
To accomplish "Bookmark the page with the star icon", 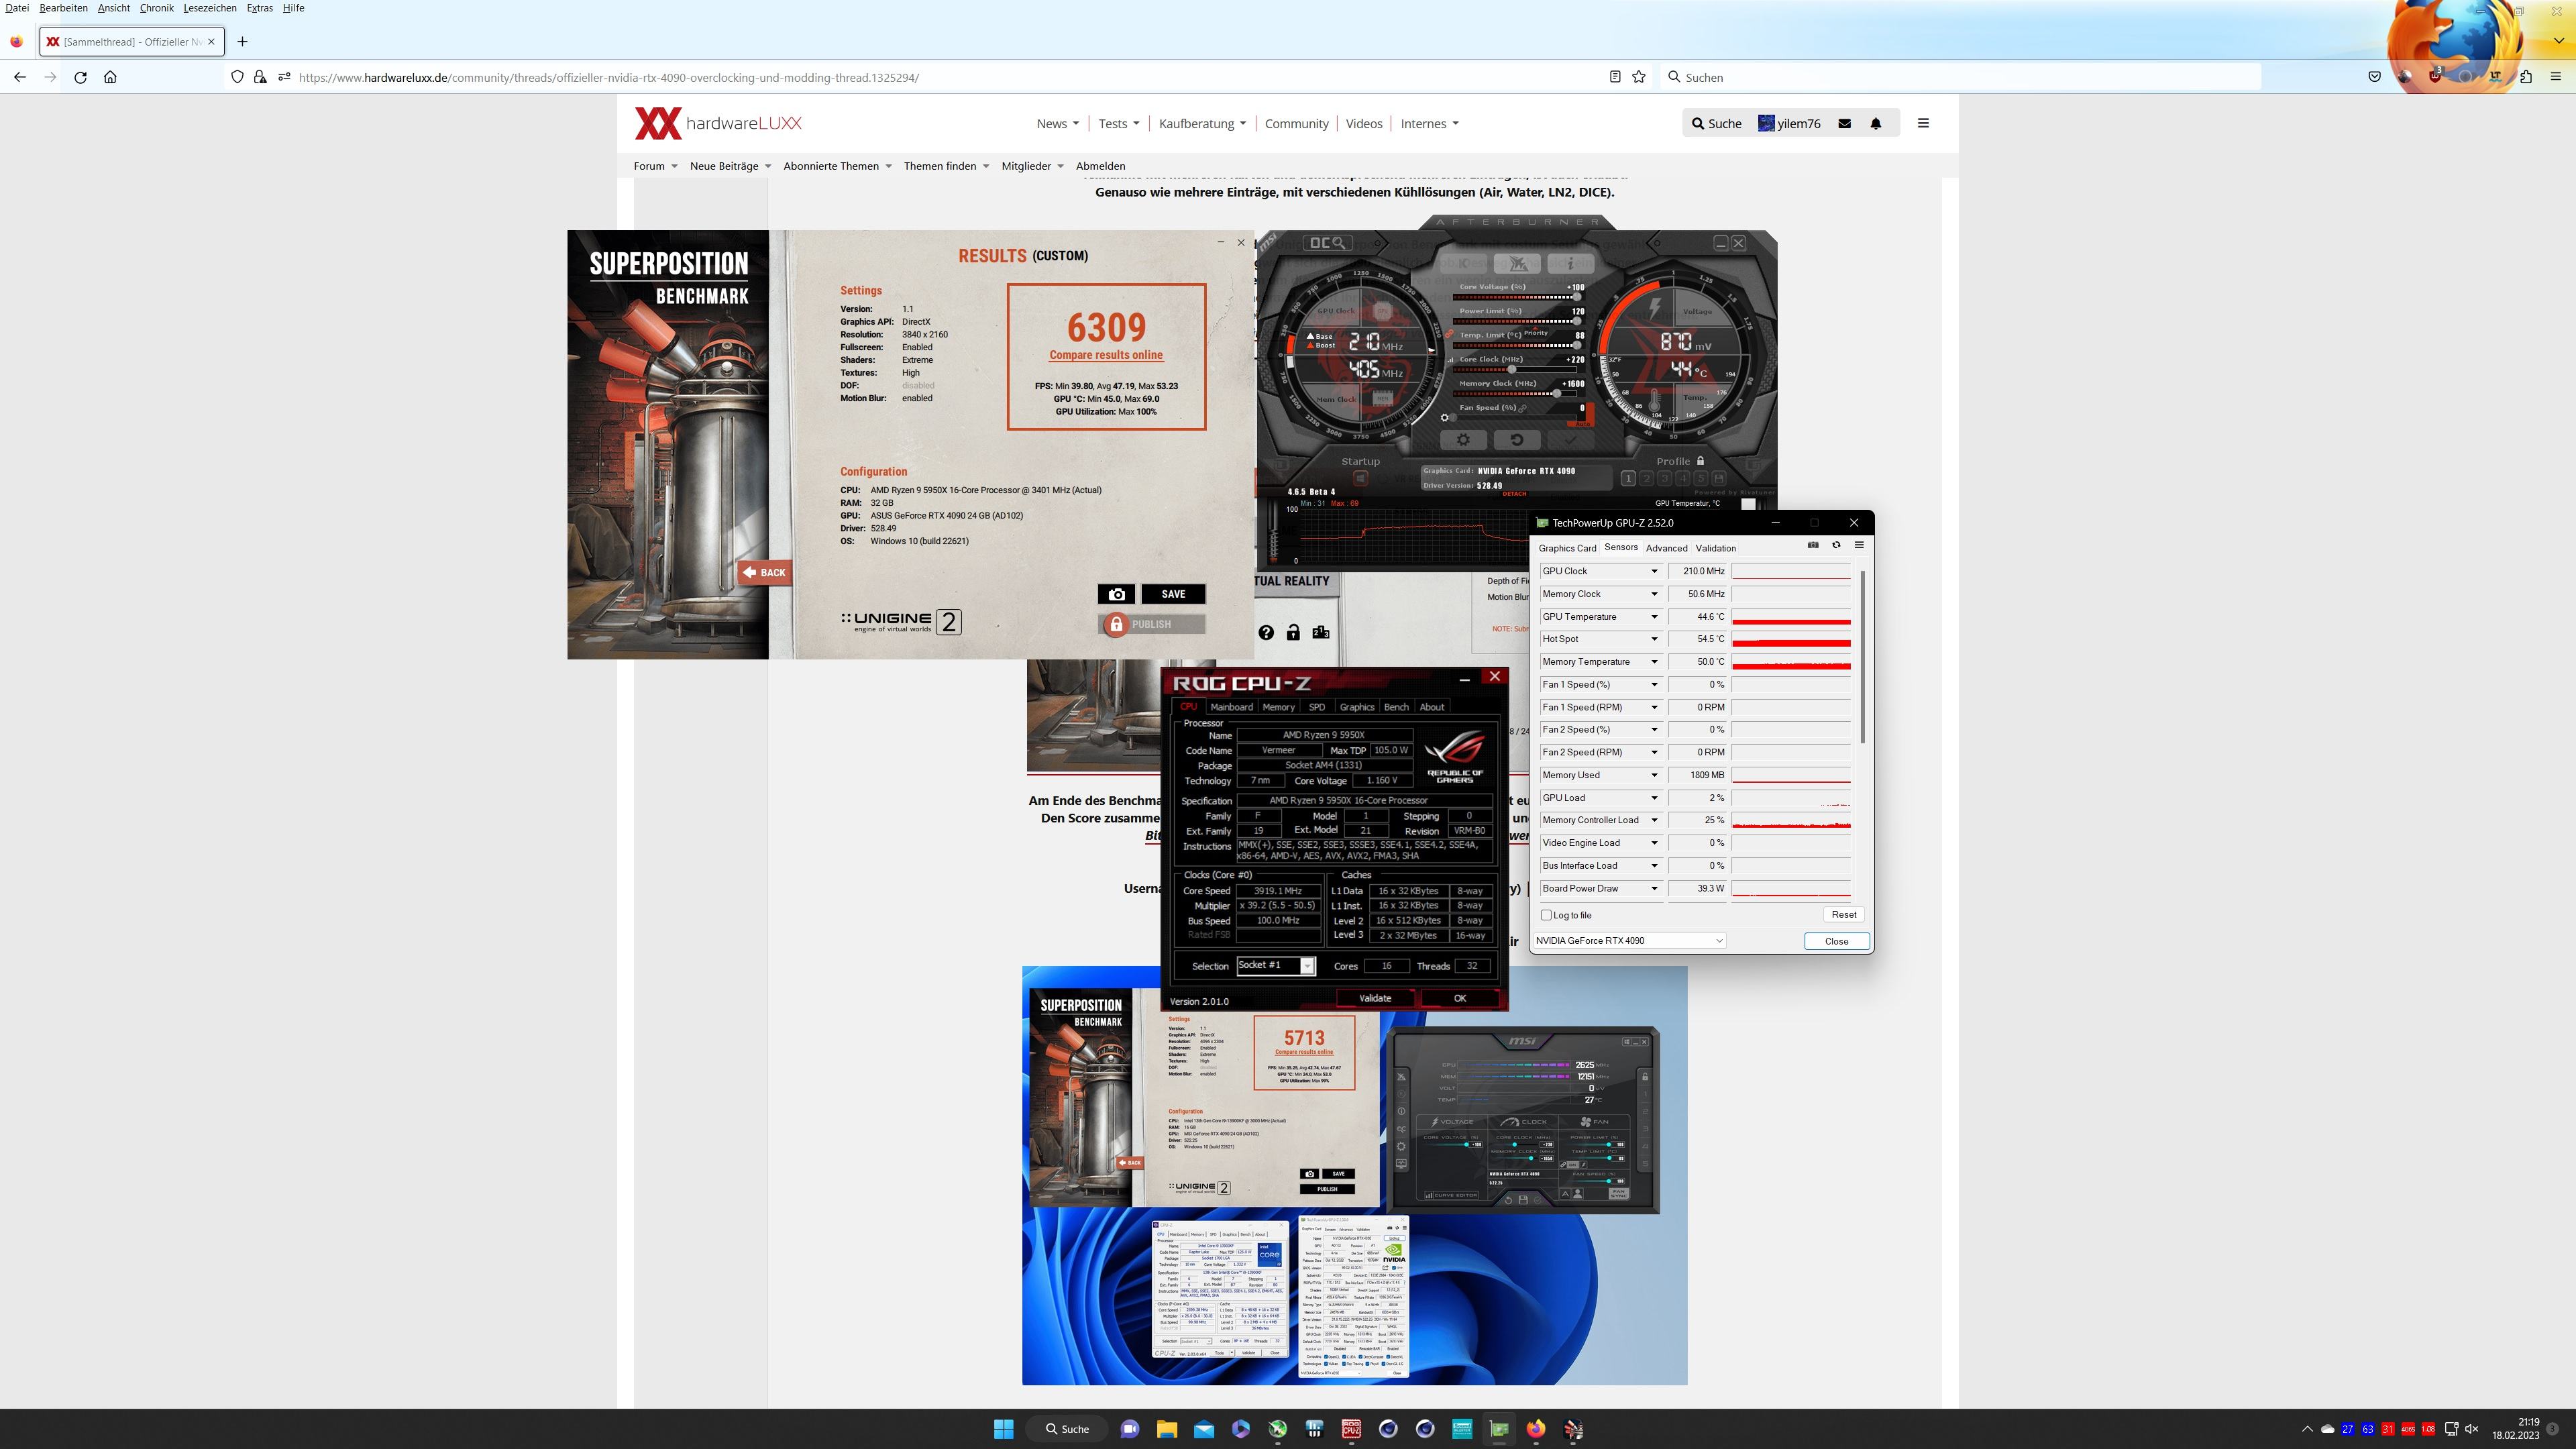I will point(1639,77).
